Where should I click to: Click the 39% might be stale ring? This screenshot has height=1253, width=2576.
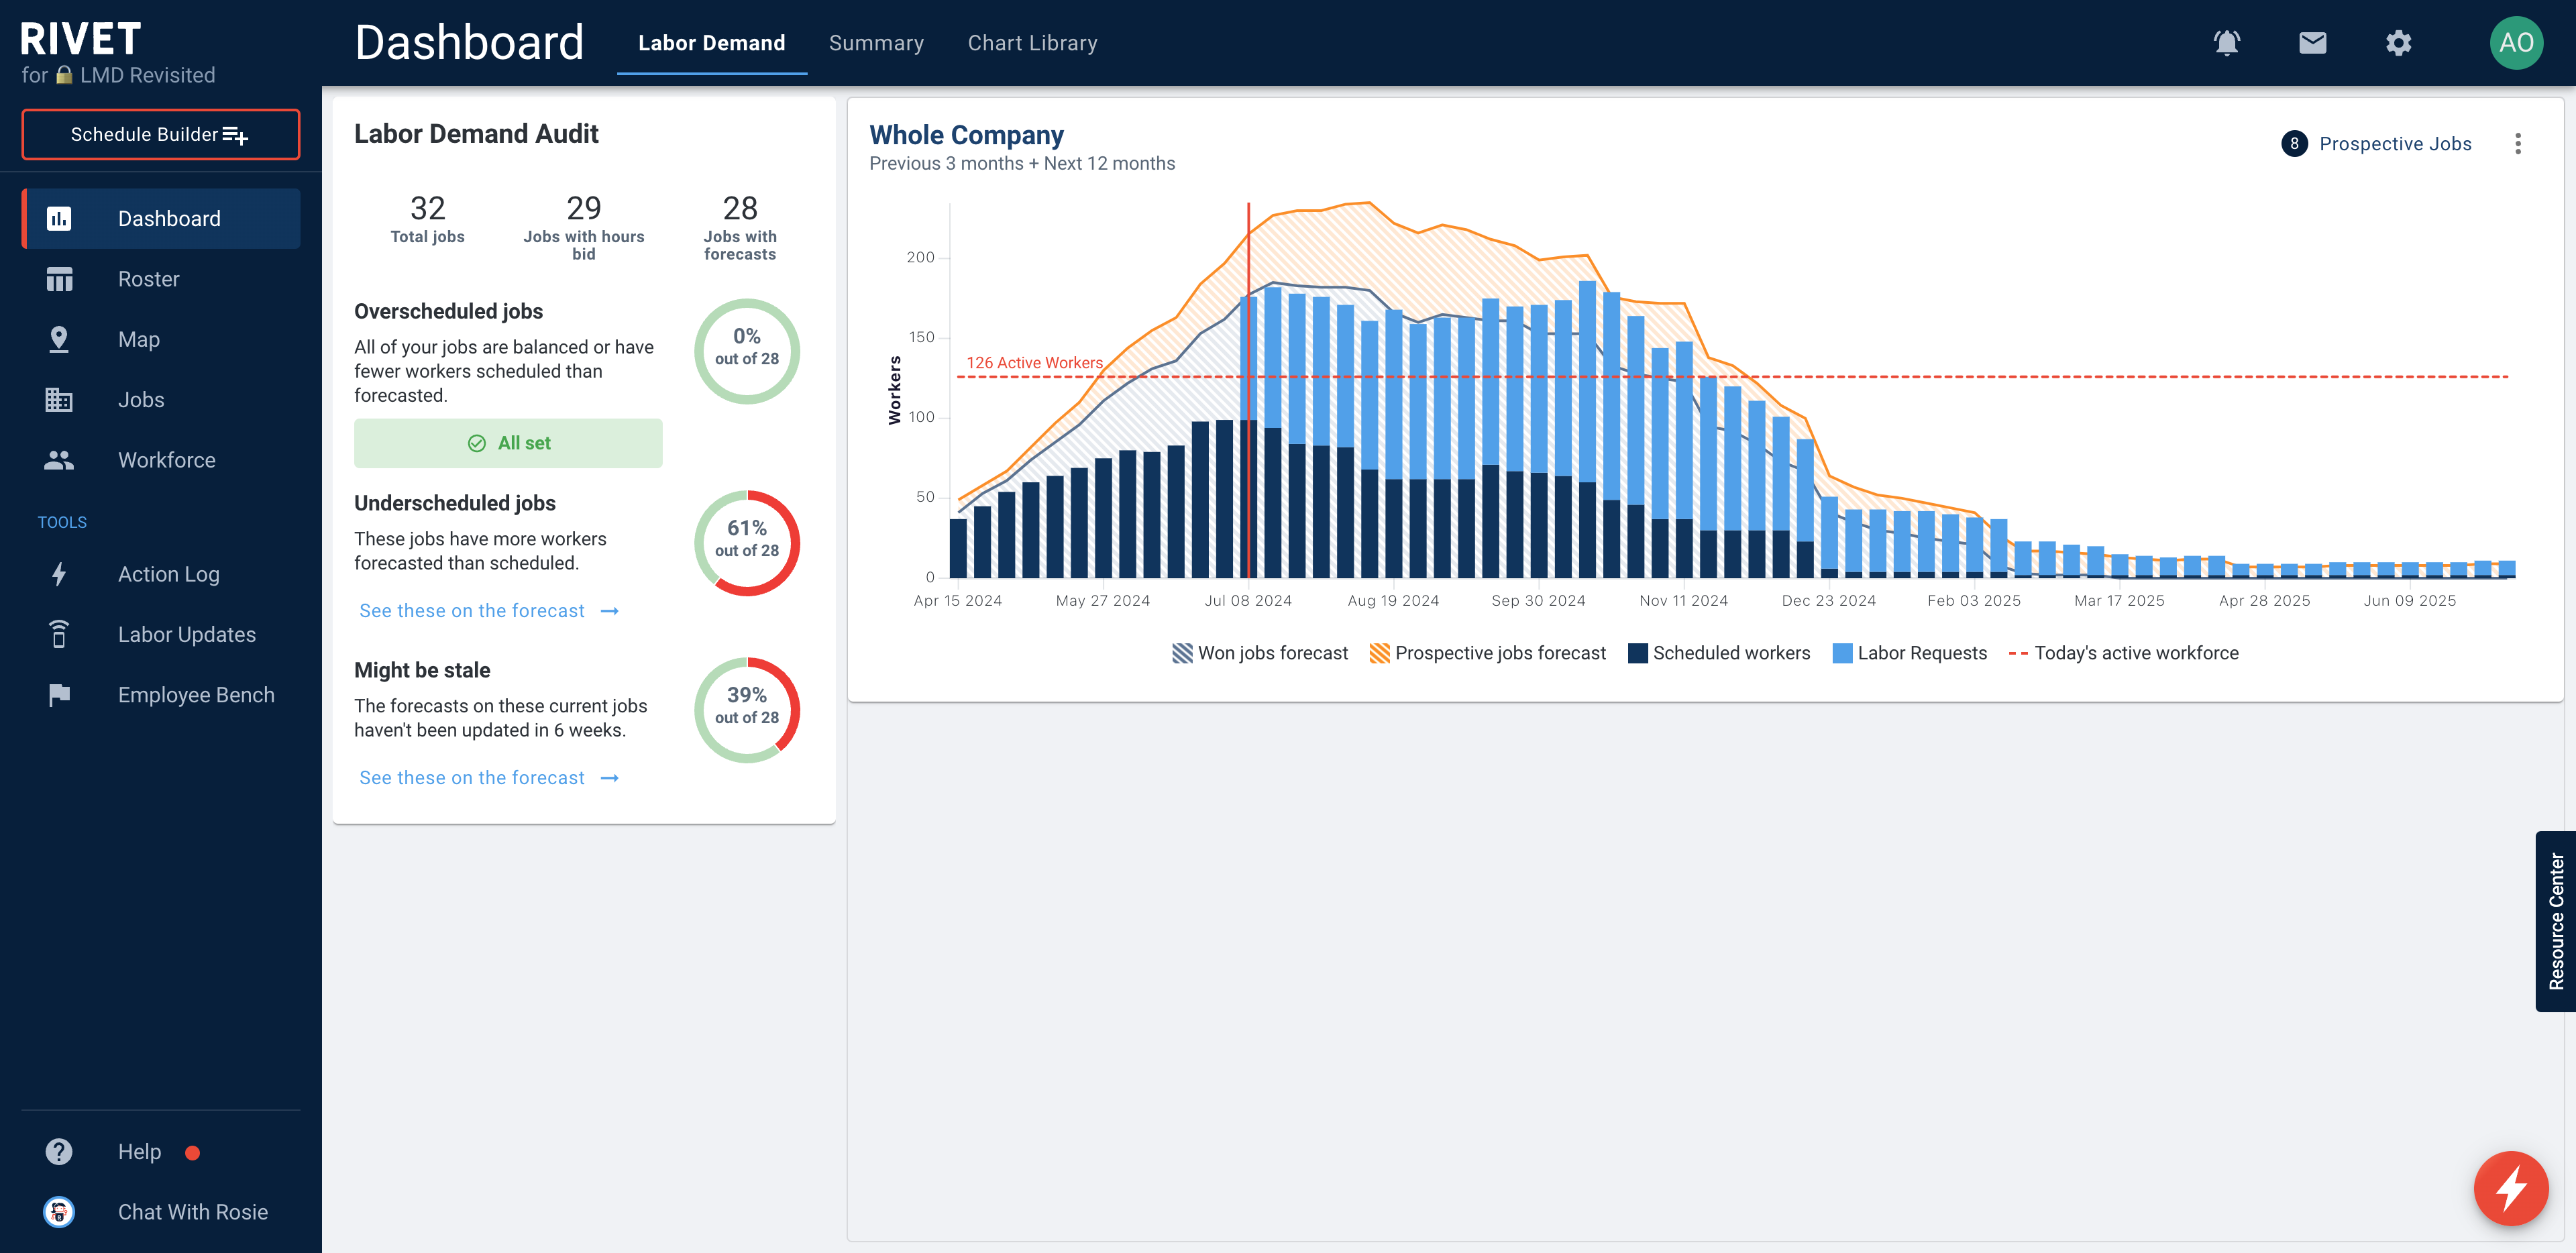[747, 710]
